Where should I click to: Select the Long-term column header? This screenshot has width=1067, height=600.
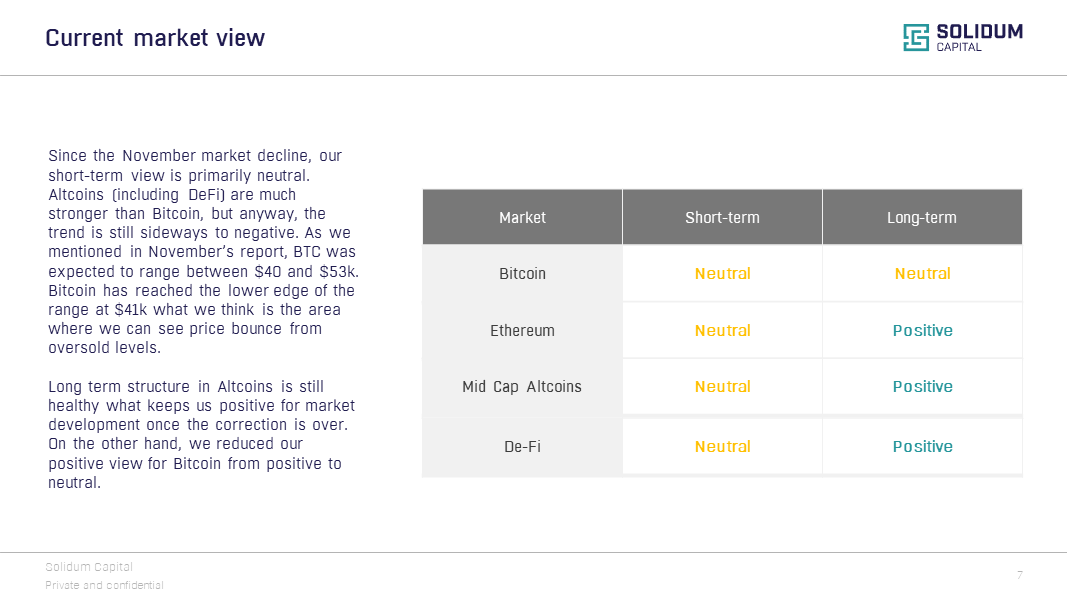click(x=922, y=217)
